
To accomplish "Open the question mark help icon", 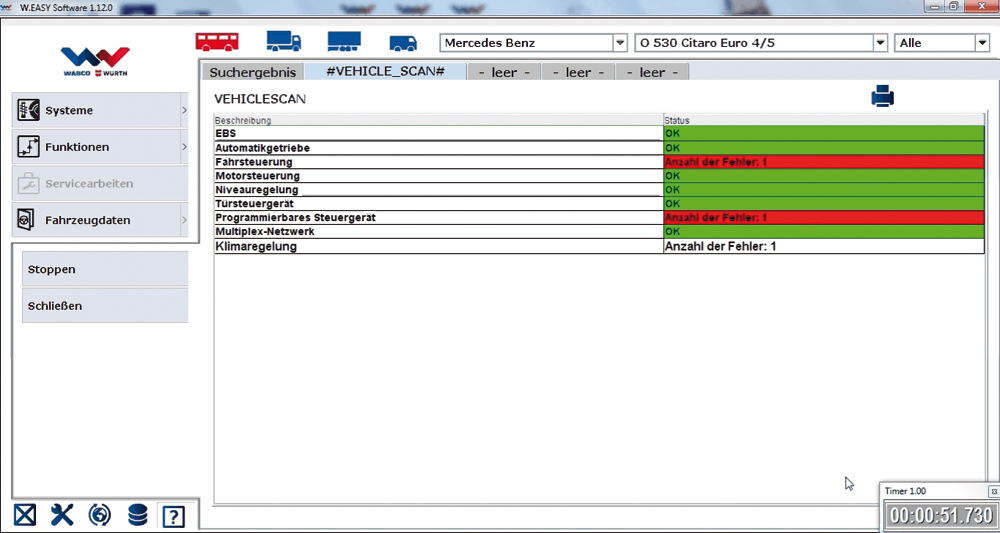I will coord(174,516).
